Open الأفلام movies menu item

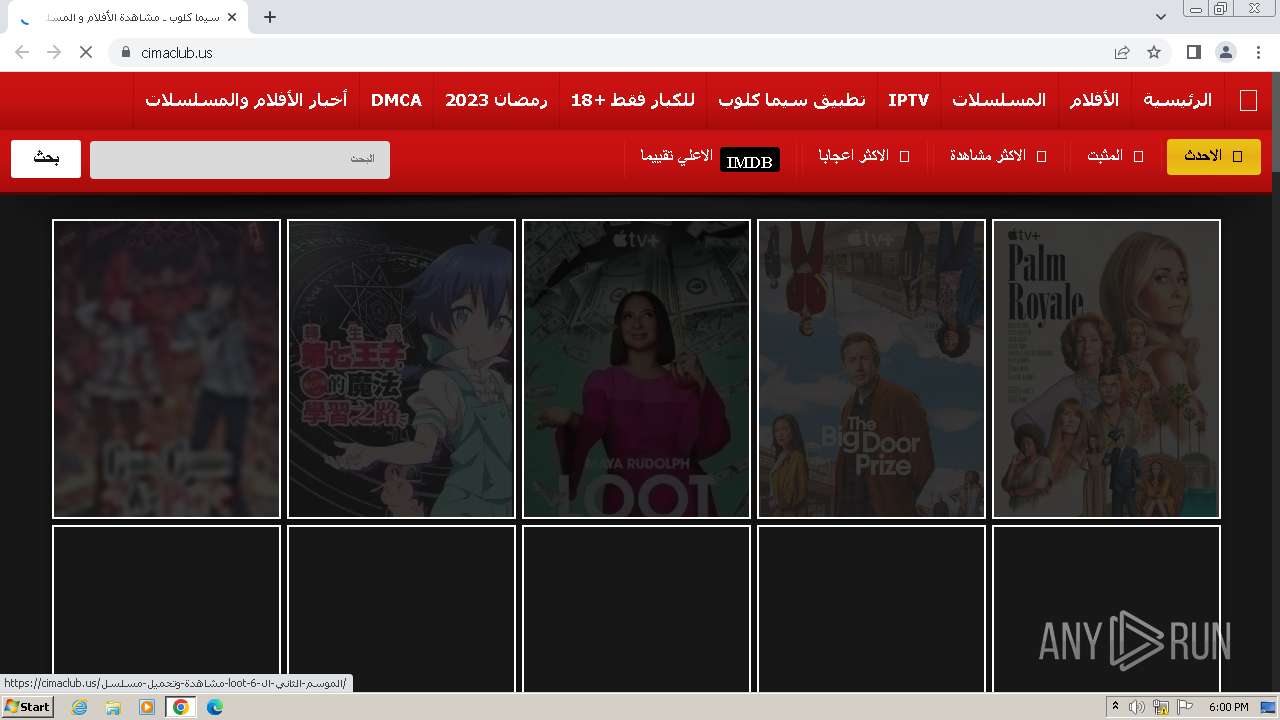click(1094, 100)
